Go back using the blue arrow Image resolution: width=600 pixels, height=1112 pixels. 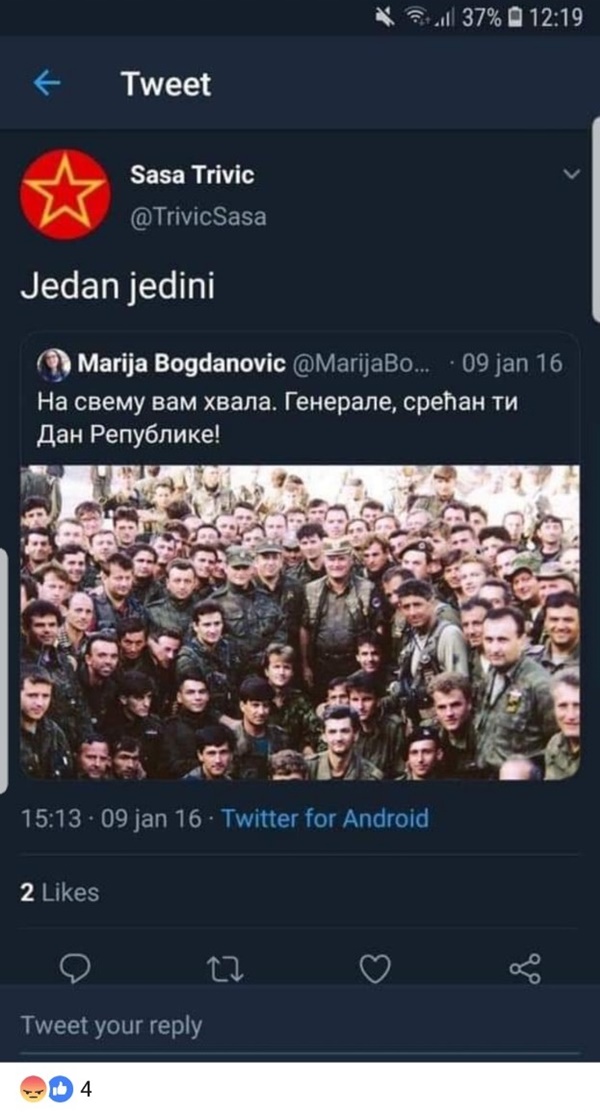pyautogui.click(x=47, y=84)
